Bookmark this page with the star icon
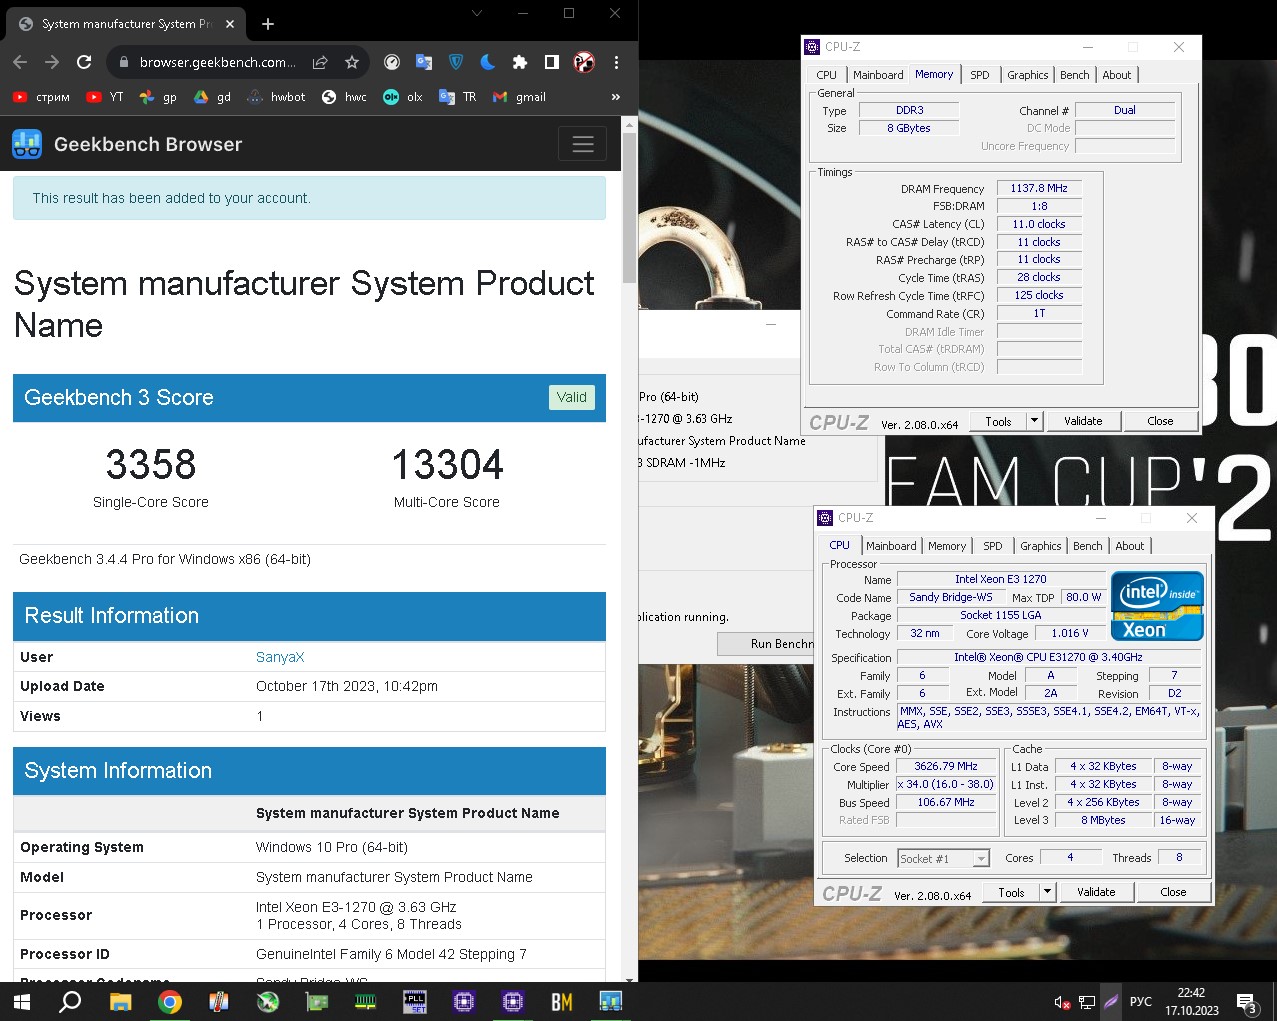This screenshot has height=1021, width=1277. (352, 62)
